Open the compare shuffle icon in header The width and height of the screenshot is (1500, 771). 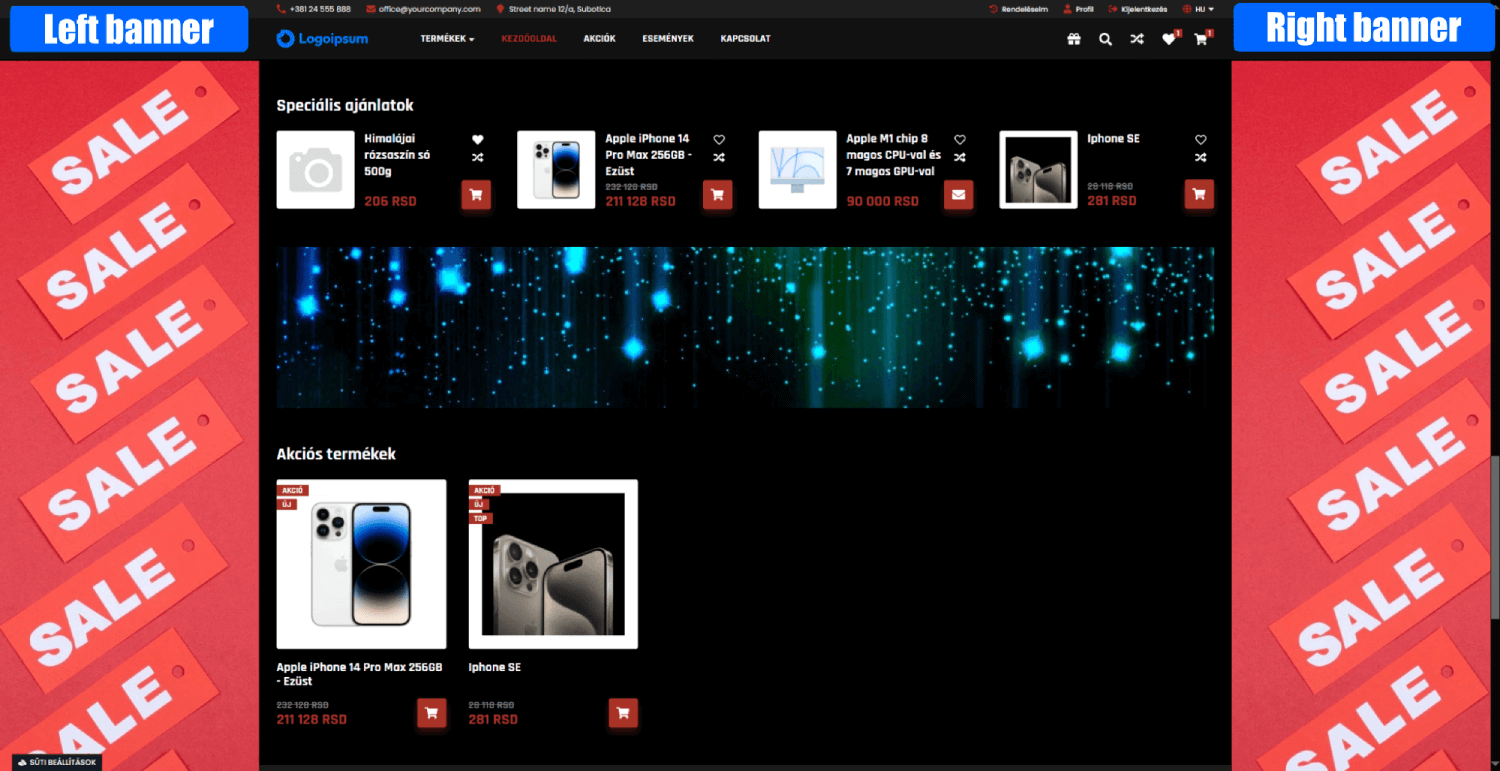point(1137,39)
